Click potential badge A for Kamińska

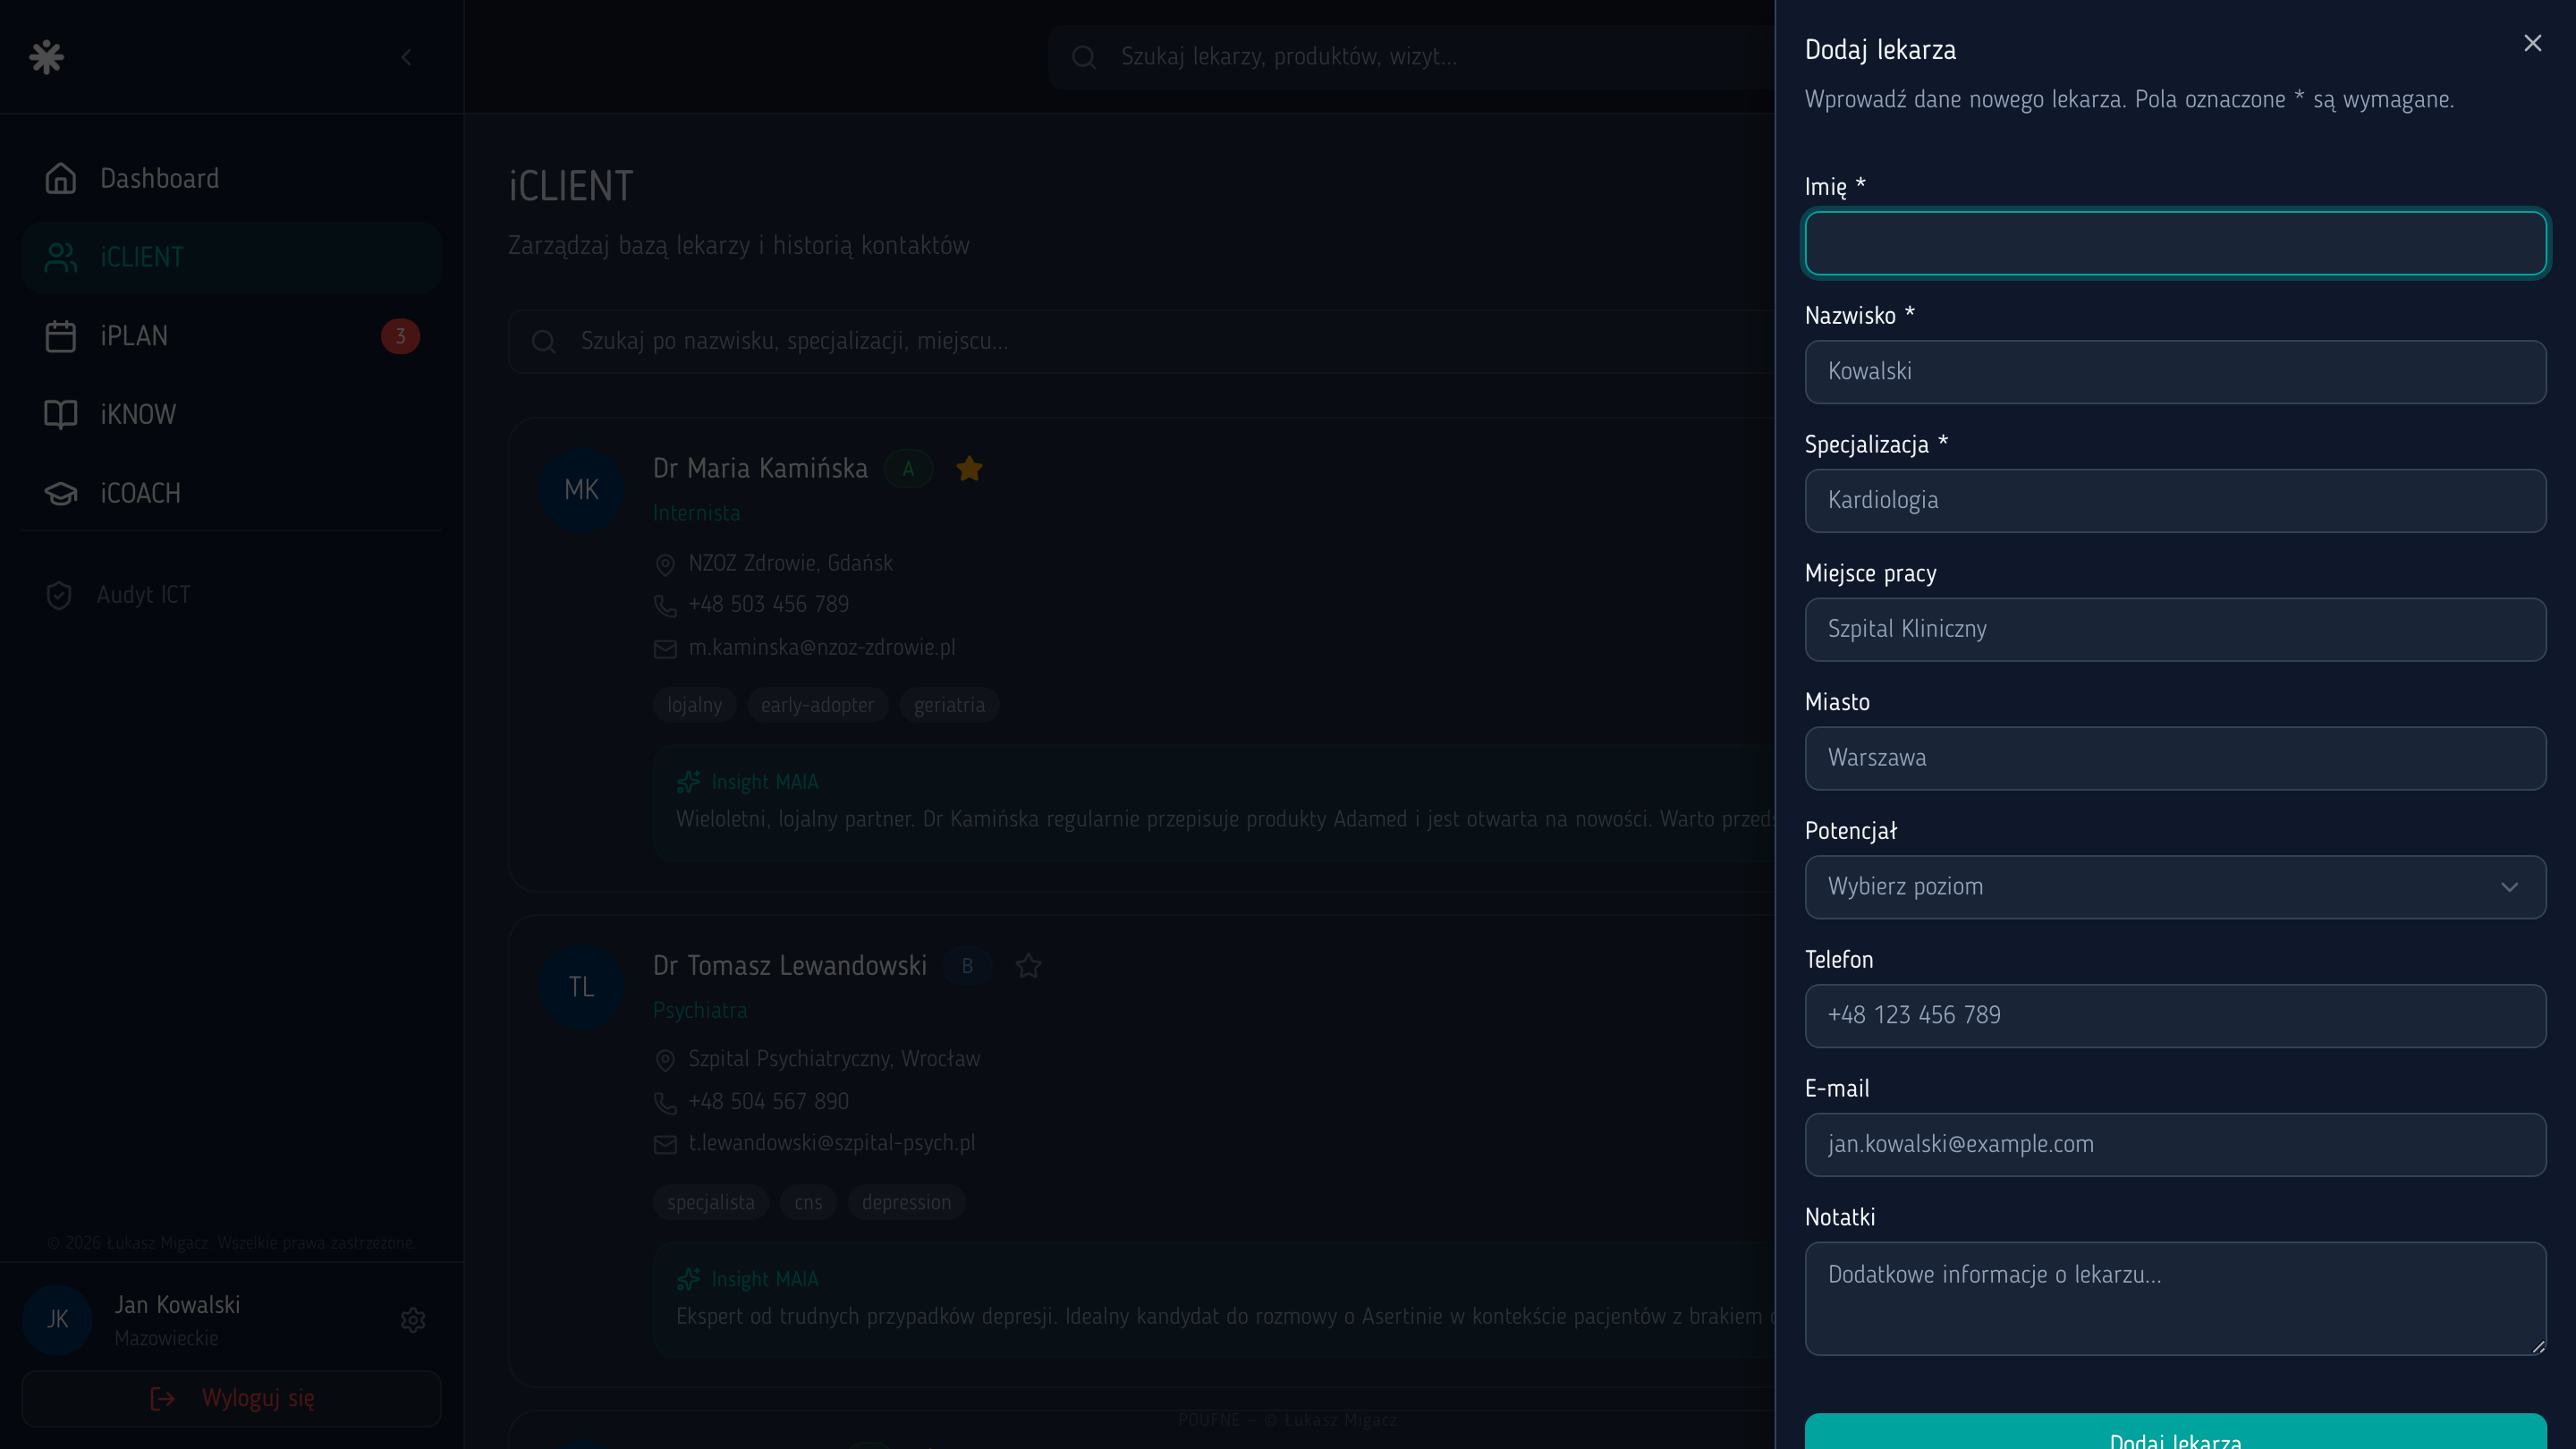tap(908, 469)
